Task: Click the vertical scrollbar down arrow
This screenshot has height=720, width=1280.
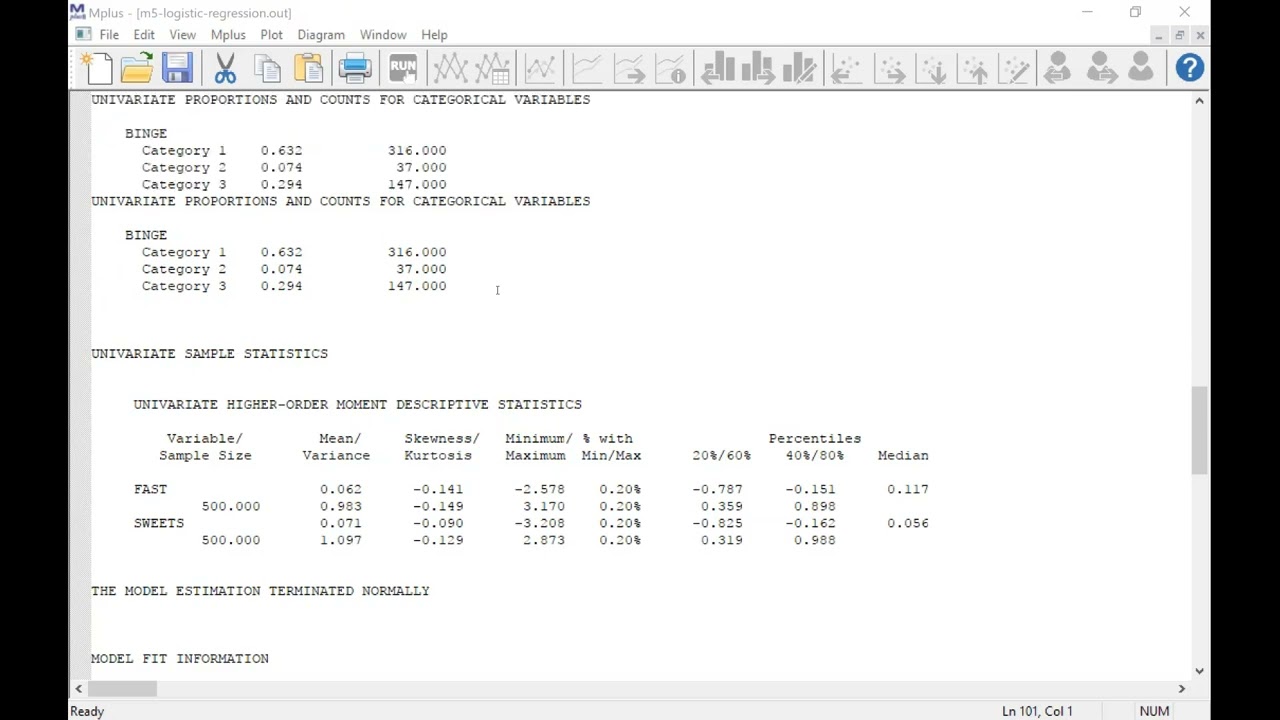Action: pos(1199,671)
